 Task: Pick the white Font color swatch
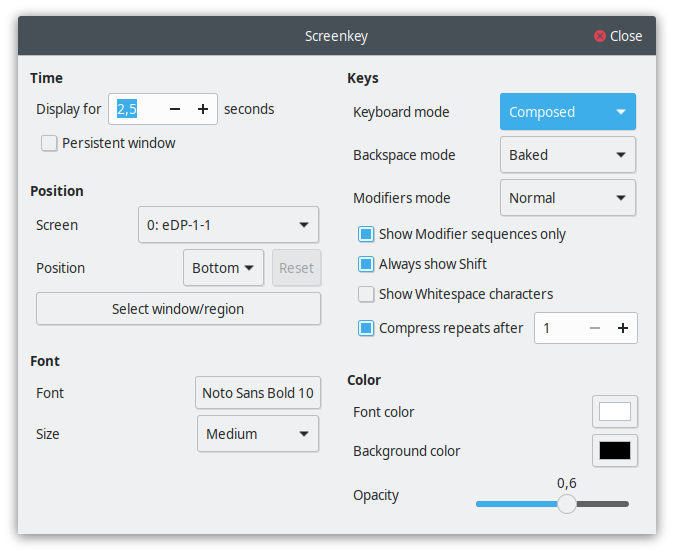pyautogui.click(x=614, y=412)
